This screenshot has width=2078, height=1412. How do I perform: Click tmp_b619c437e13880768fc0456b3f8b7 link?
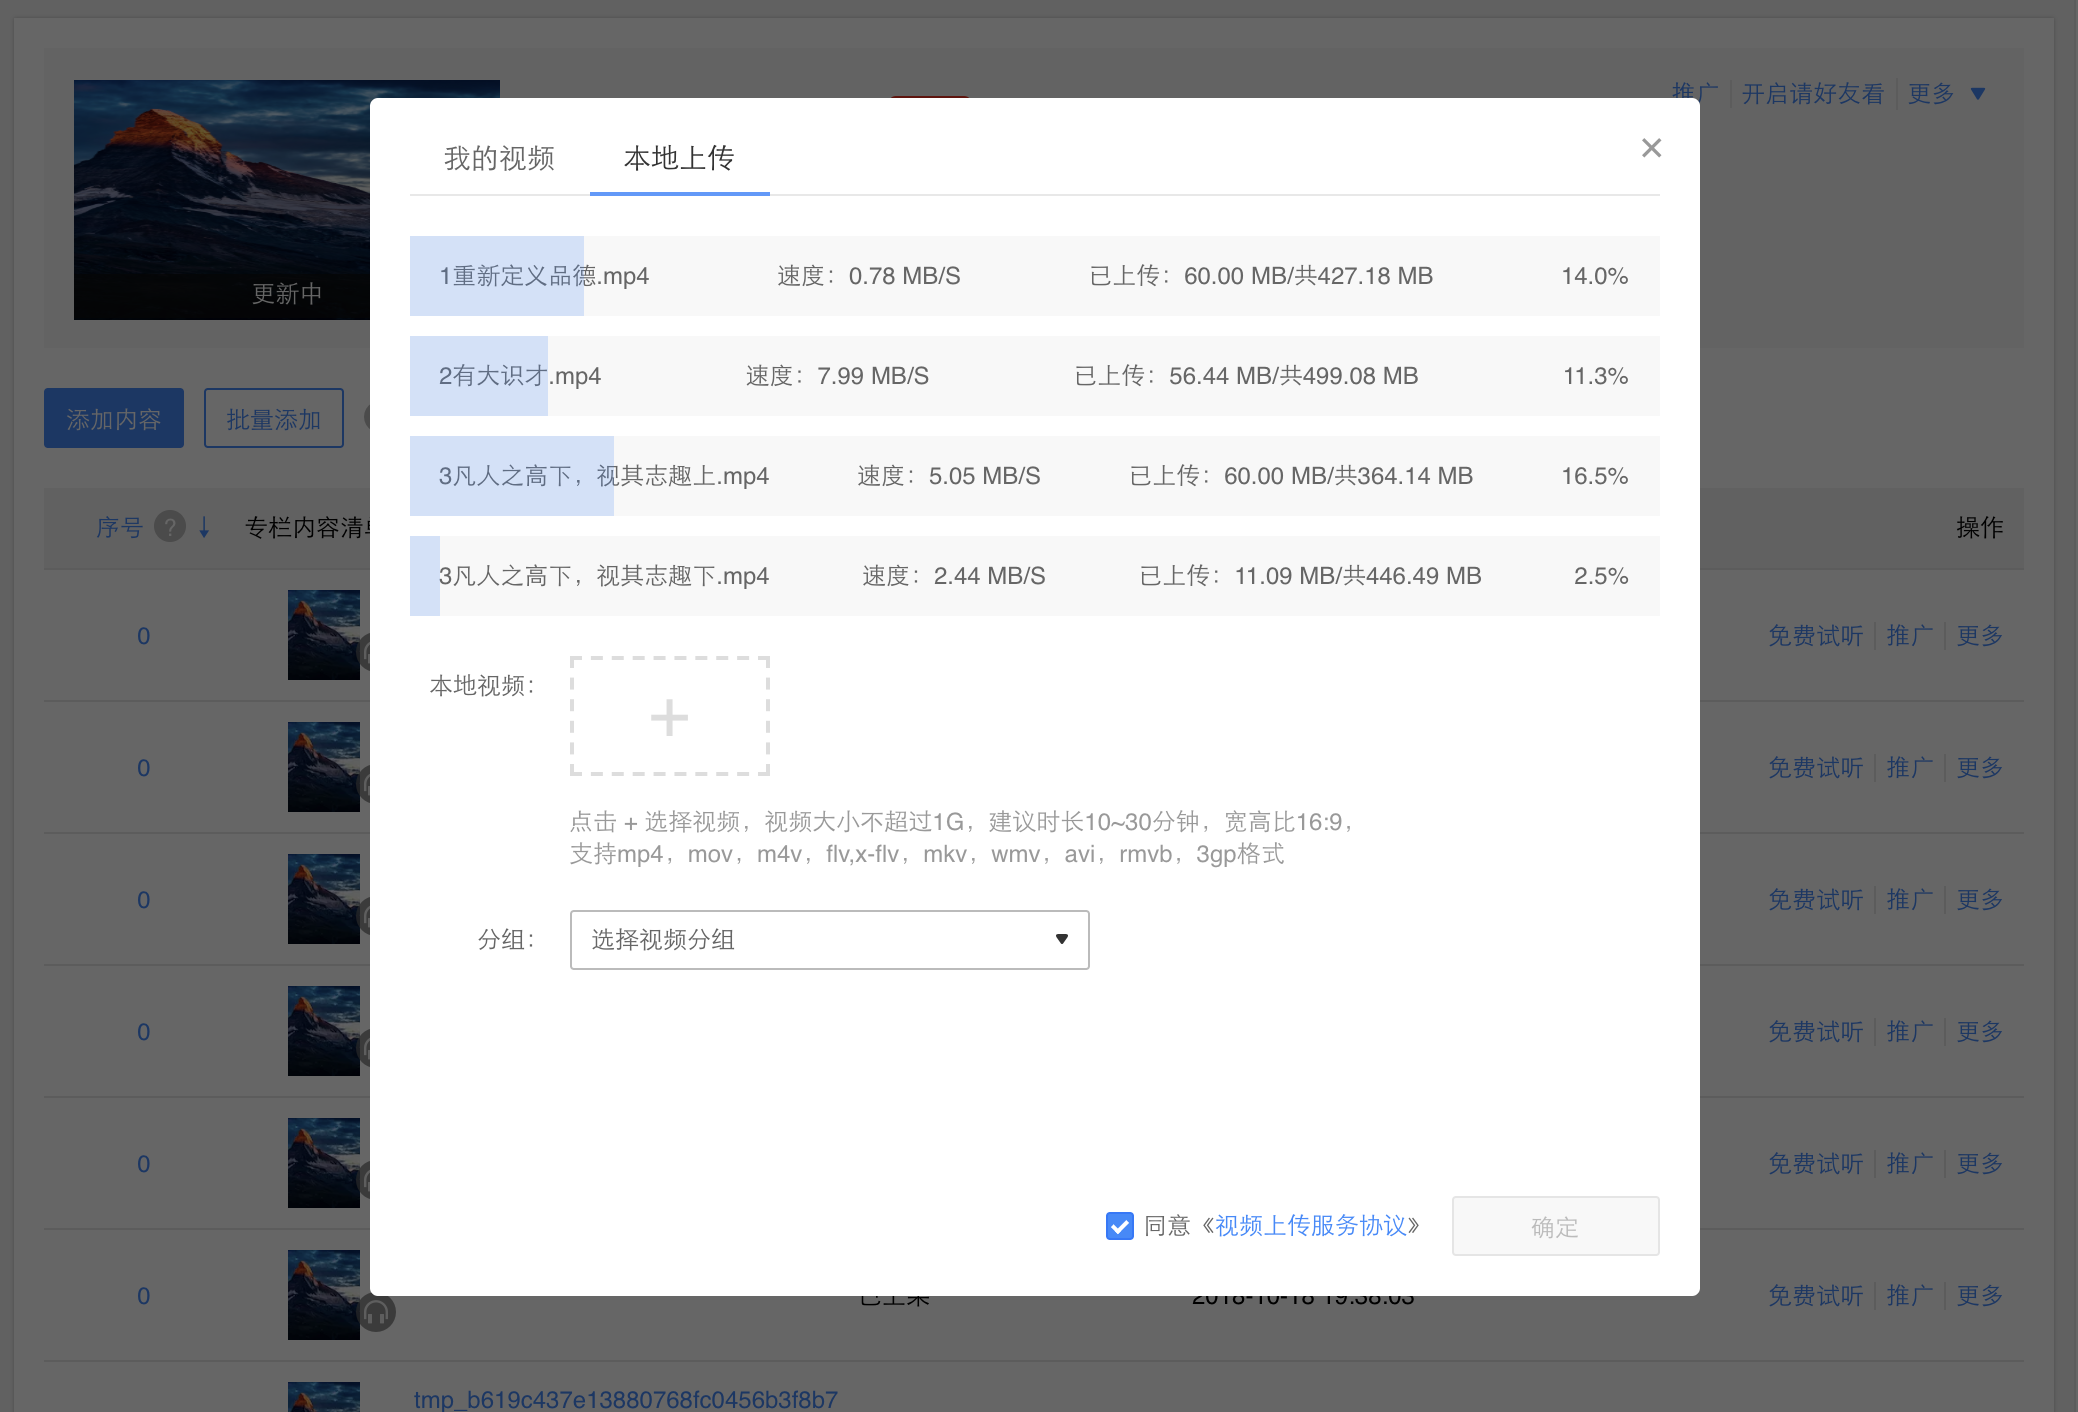click(626, 1399)
